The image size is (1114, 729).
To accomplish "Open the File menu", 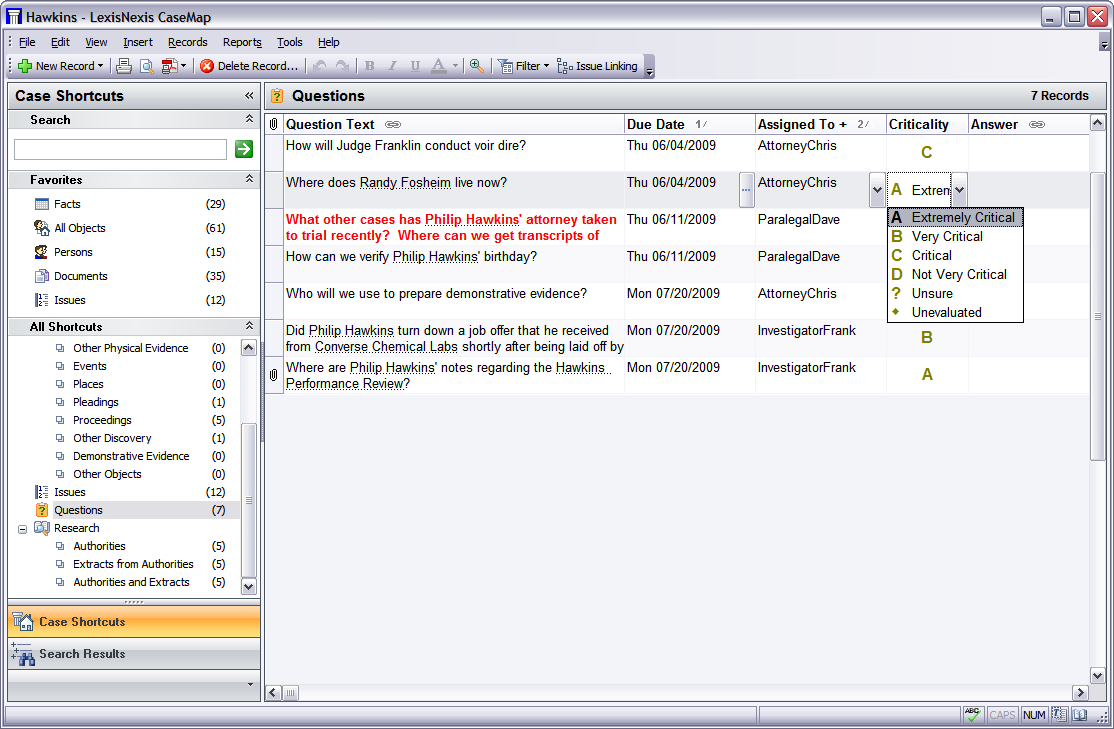I will [x=27, y=43].
